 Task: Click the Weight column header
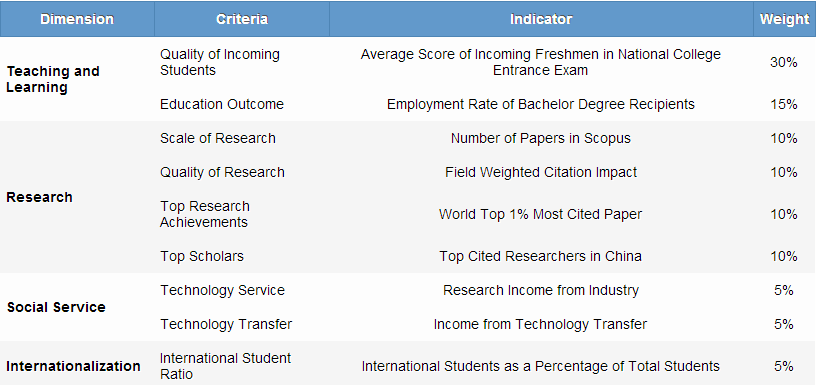click(784, 19)
